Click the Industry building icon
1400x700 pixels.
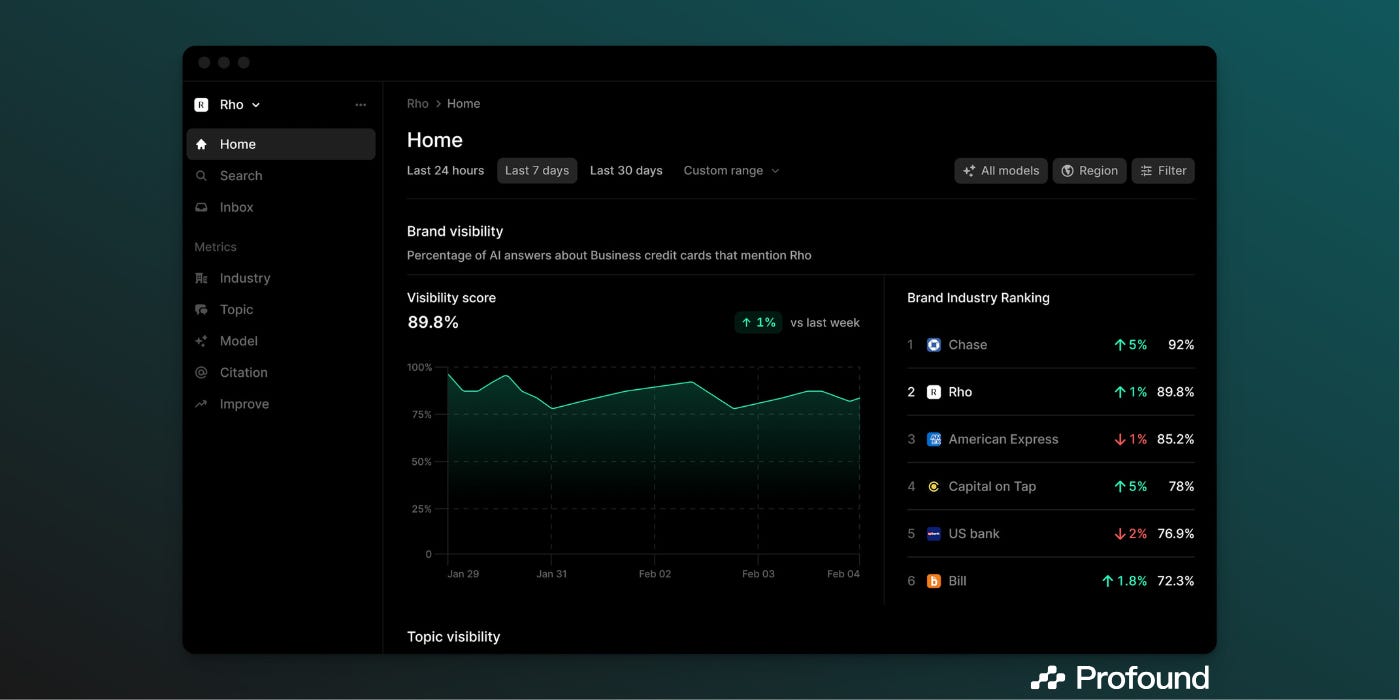tap(201, 278)
